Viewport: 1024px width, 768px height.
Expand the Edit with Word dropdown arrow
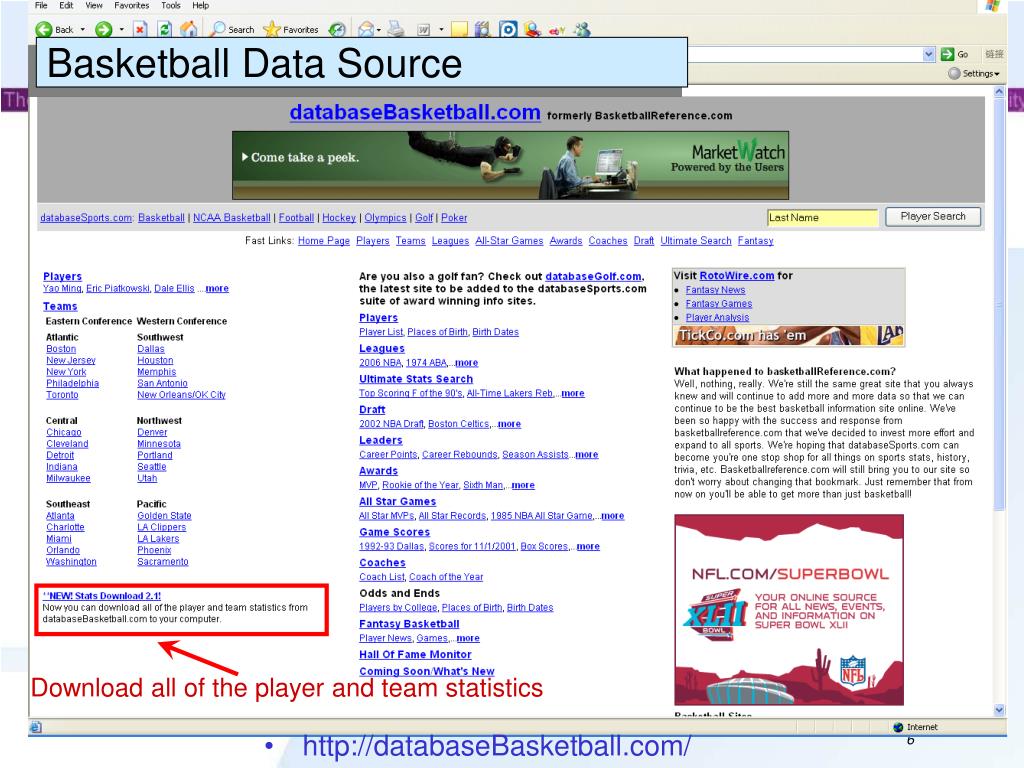coord(441,30)
